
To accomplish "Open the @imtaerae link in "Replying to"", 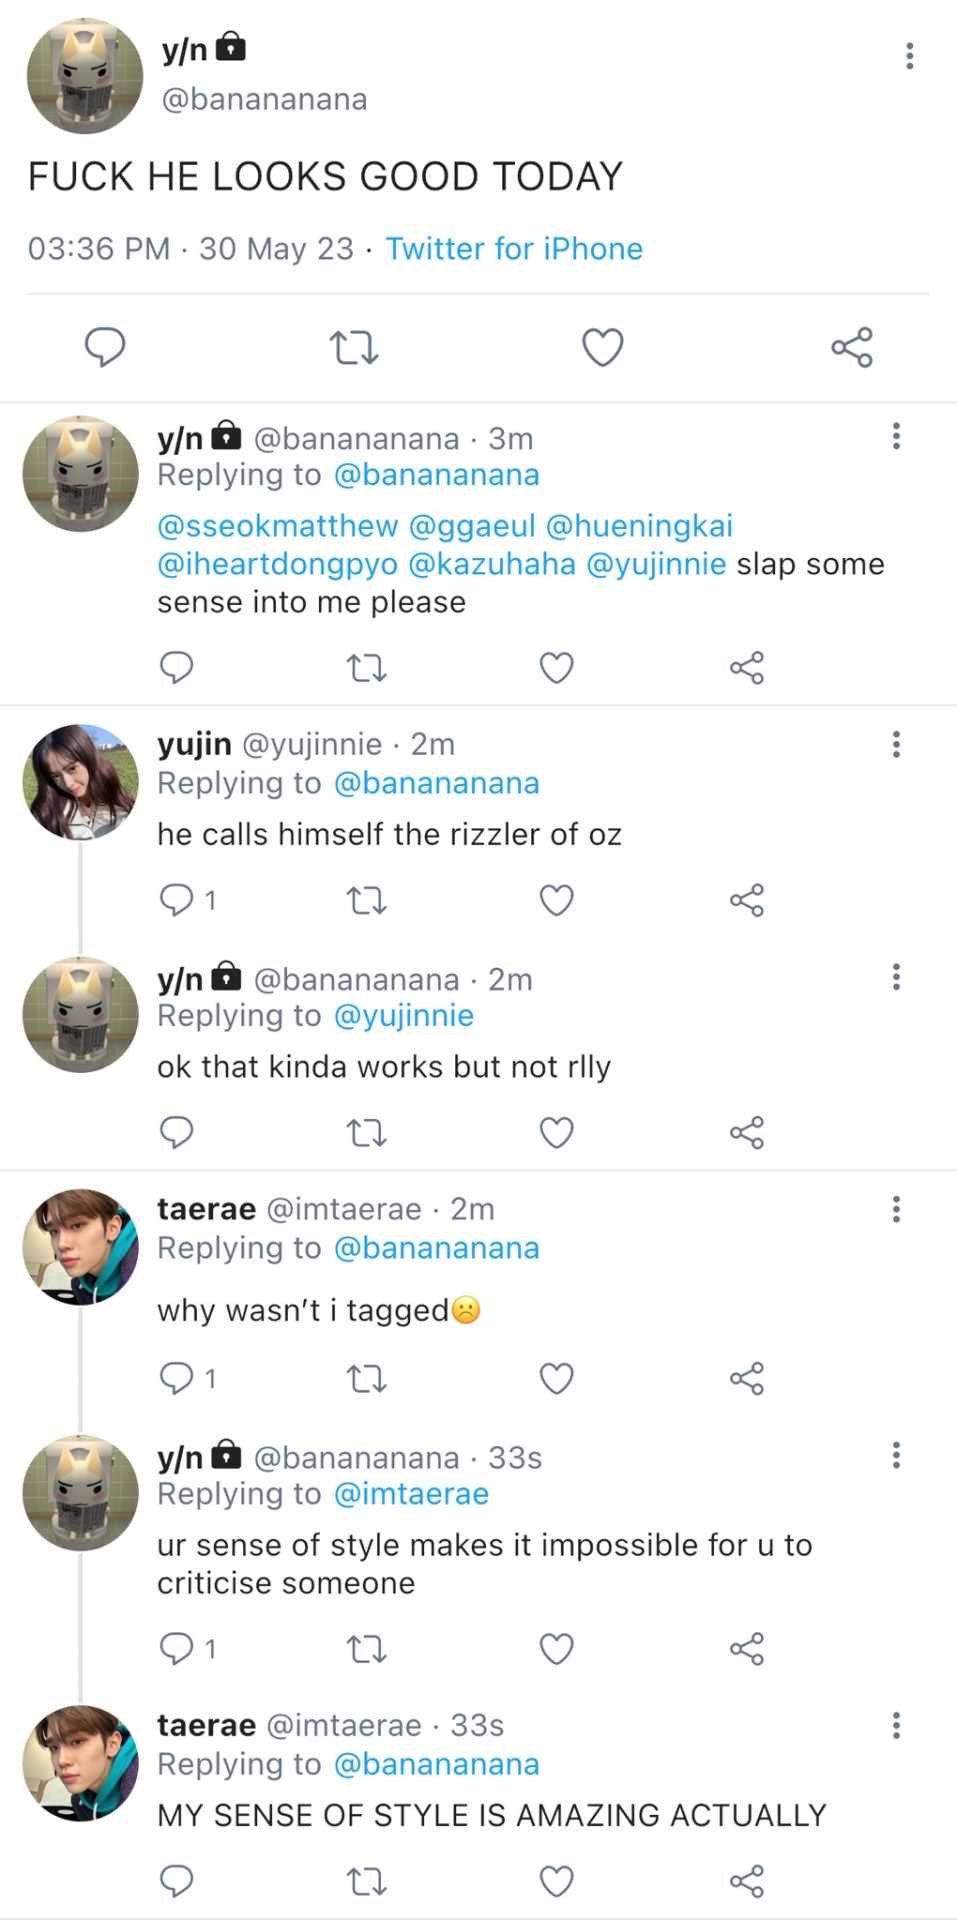I will pyautogui.click(x=411, y=1494).
